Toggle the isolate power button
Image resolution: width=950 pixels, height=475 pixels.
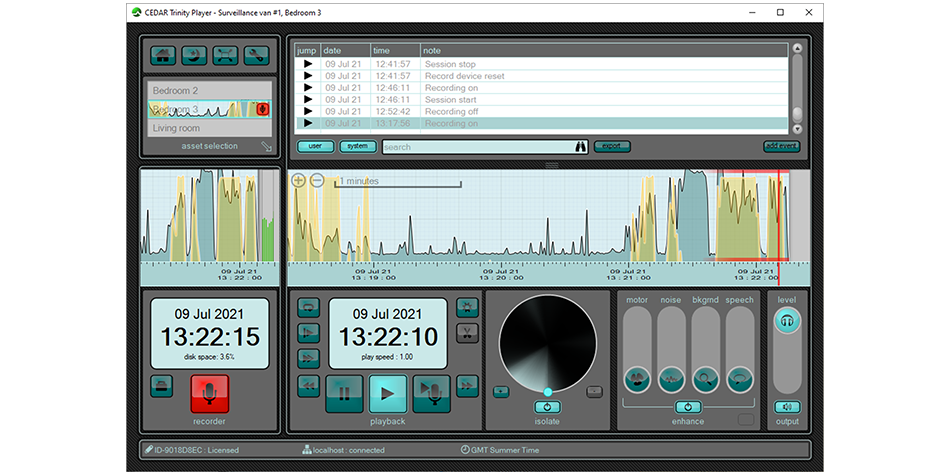point(547,407)
